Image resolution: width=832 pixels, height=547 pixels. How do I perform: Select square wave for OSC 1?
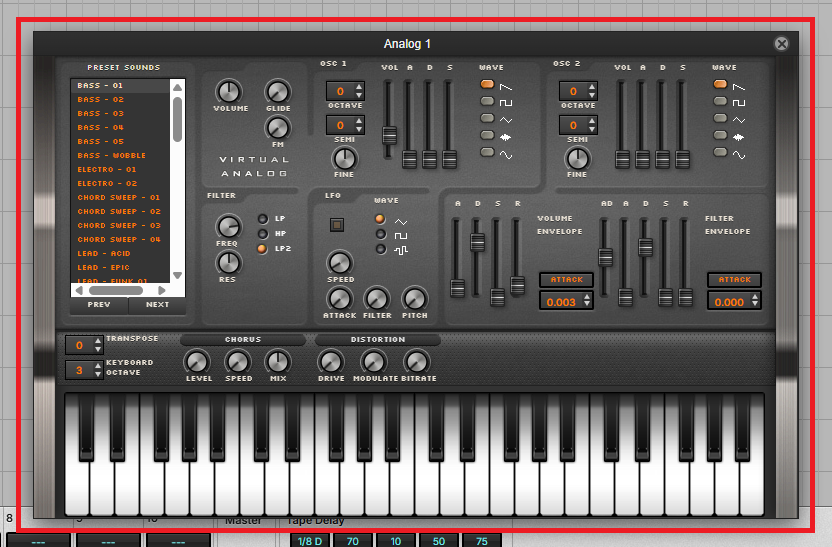click(487, 102)
